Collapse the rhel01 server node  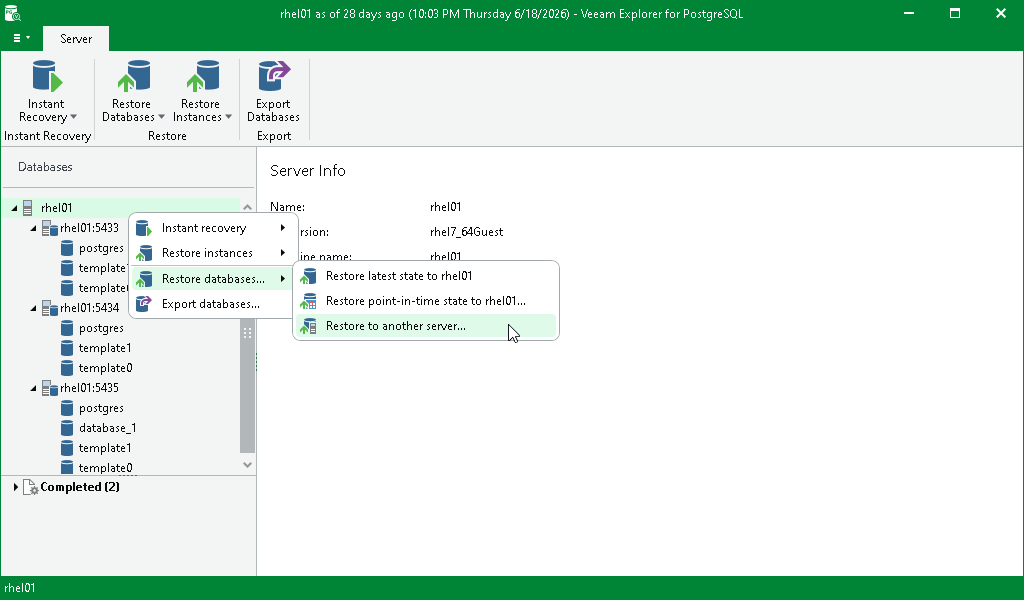(14, 208)
